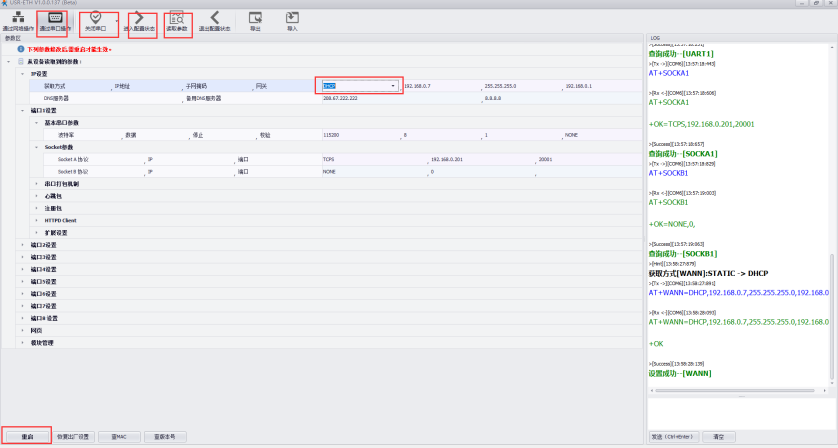Click the 通过网络操作 network operation icon
The image size is (838, 448).
(x=16, y=21)
